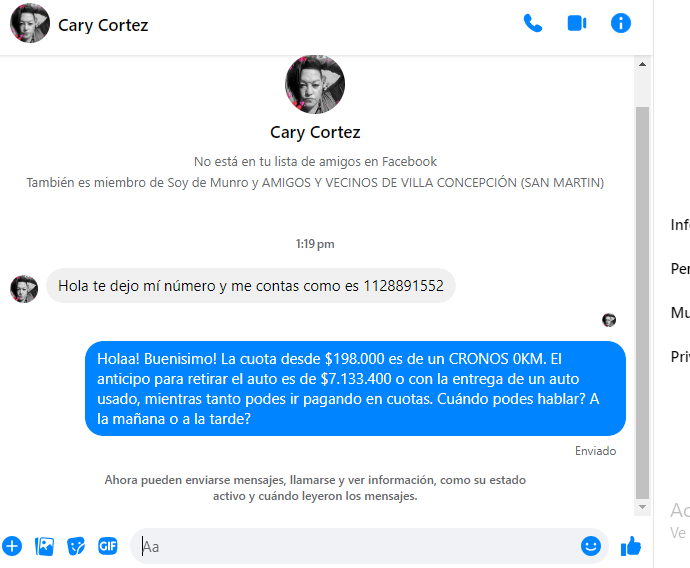Viewport: 690px width, 568px height.
Task: Open the GIF picker
Action: 108,546
